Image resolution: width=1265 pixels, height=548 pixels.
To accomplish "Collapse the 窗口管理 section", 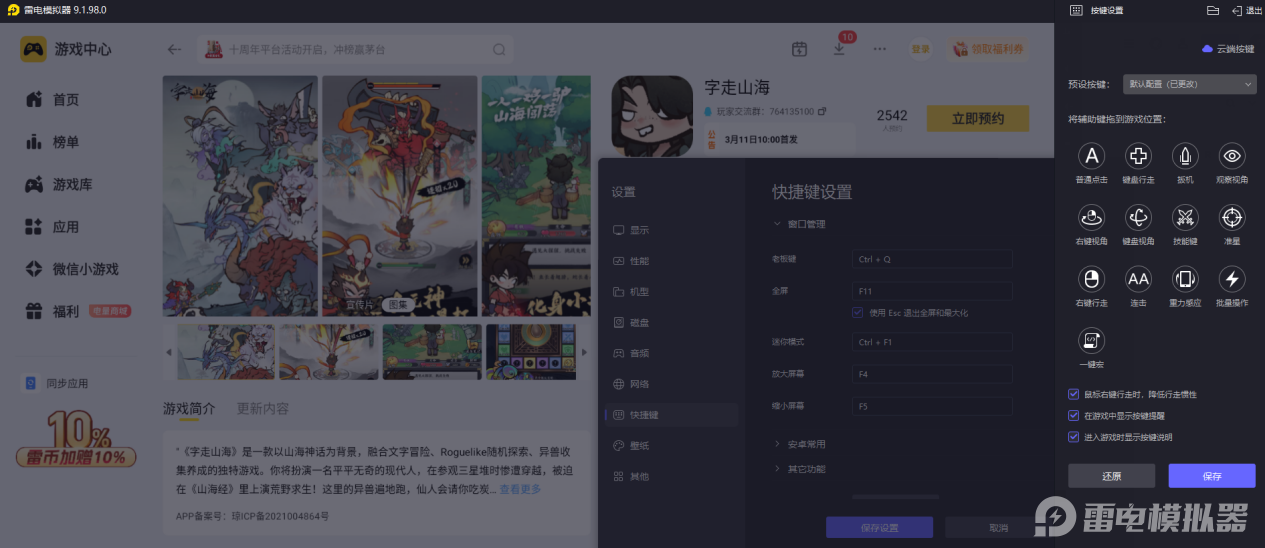I will [800, 224].
